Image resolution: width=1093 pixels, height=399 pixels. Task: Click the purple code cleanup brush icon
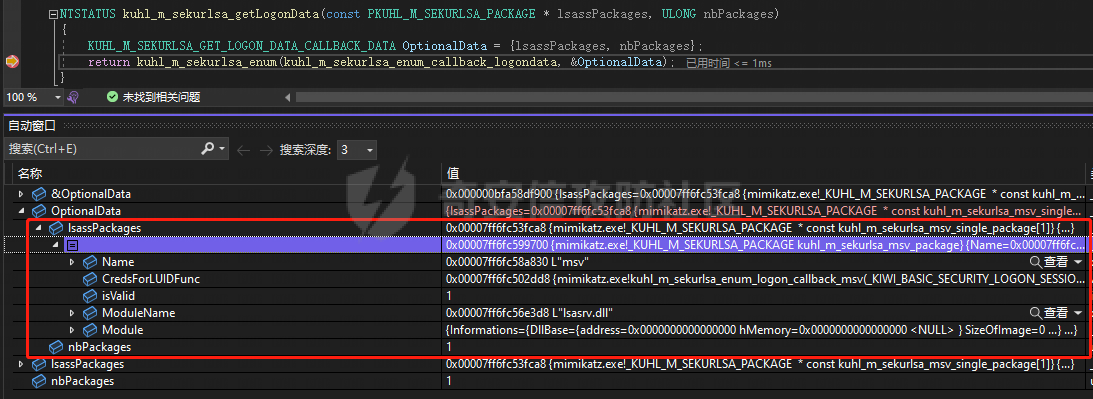72,97
